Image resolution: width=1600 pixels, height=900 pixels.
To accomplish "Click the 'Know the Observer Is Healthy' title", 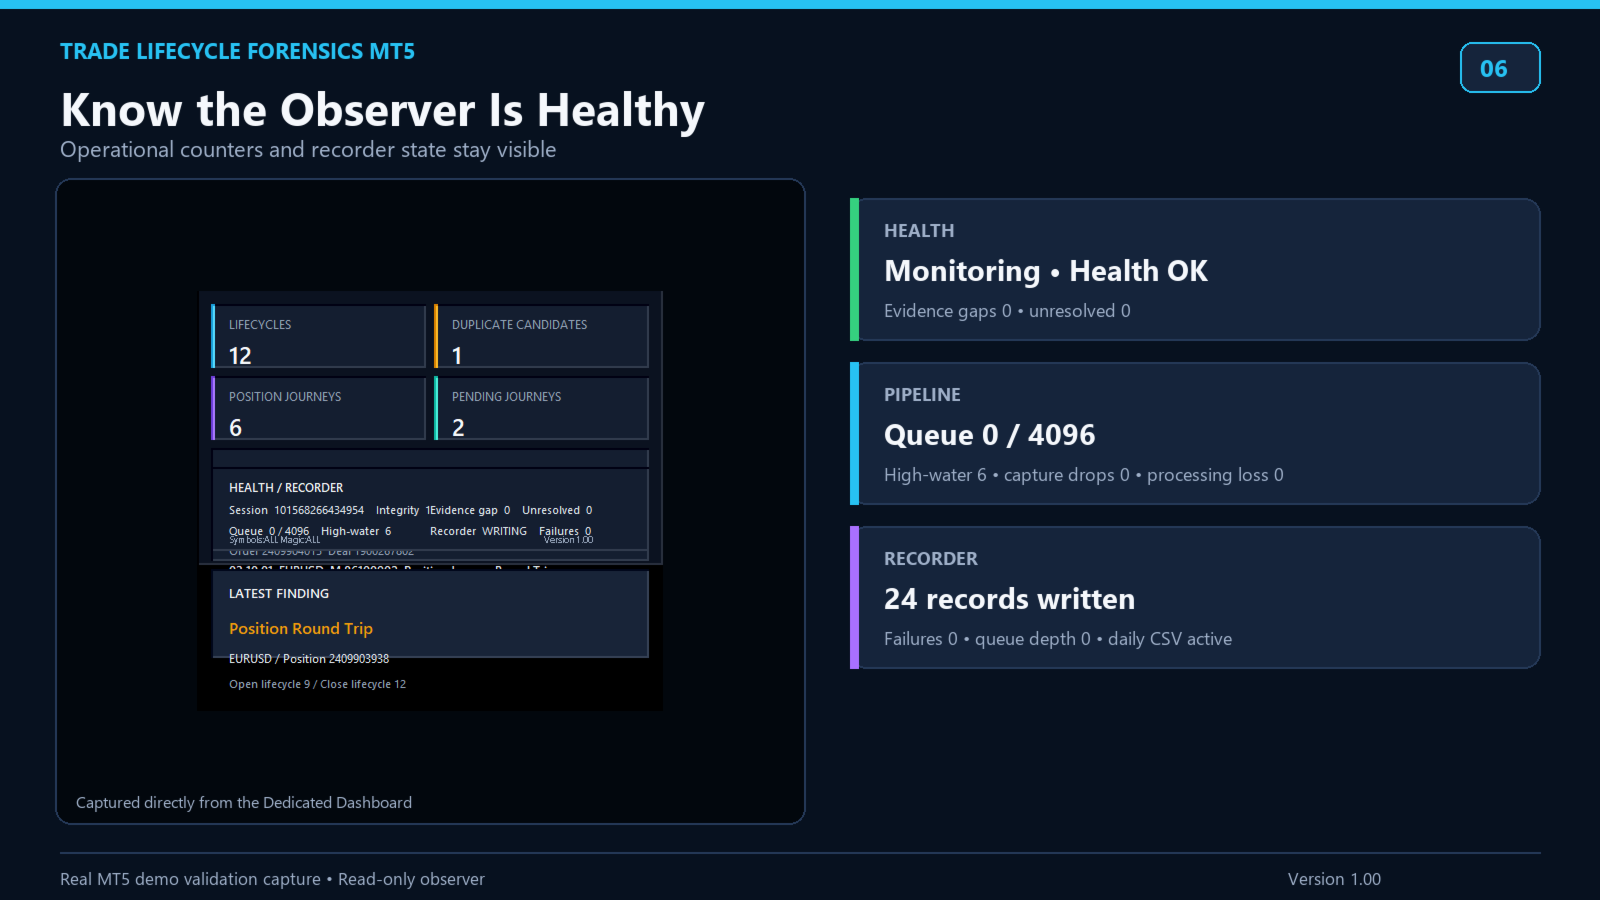I will click(x=383, y=110).
